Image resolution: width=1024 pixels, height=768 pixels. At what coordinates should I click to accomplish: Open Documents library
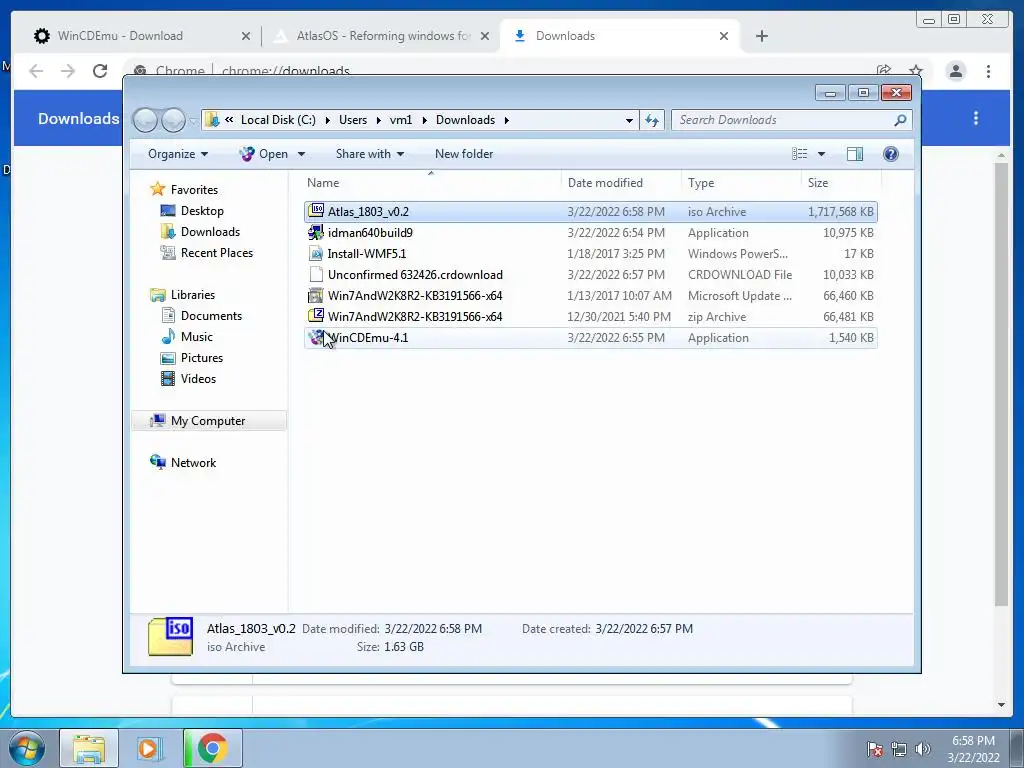[211, 315]
